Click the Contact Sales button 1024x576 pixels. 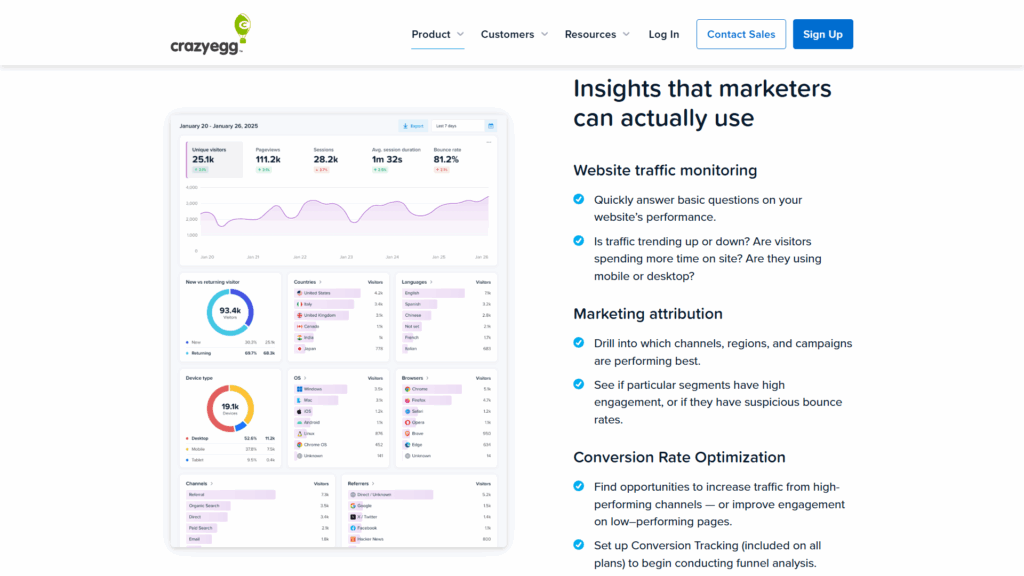pyautogui.click(x=741, y=34)
